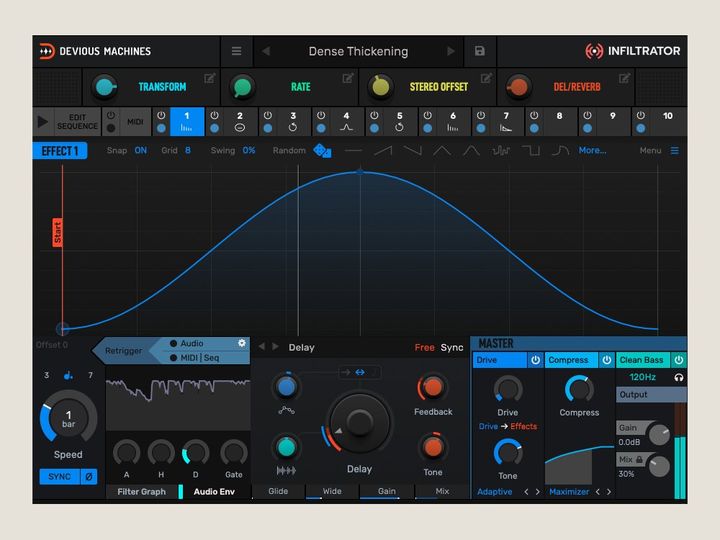Click the EFFECT 1 label button
Screen dimensions: 720x540
pyautogui.click(x=60, y=151)
